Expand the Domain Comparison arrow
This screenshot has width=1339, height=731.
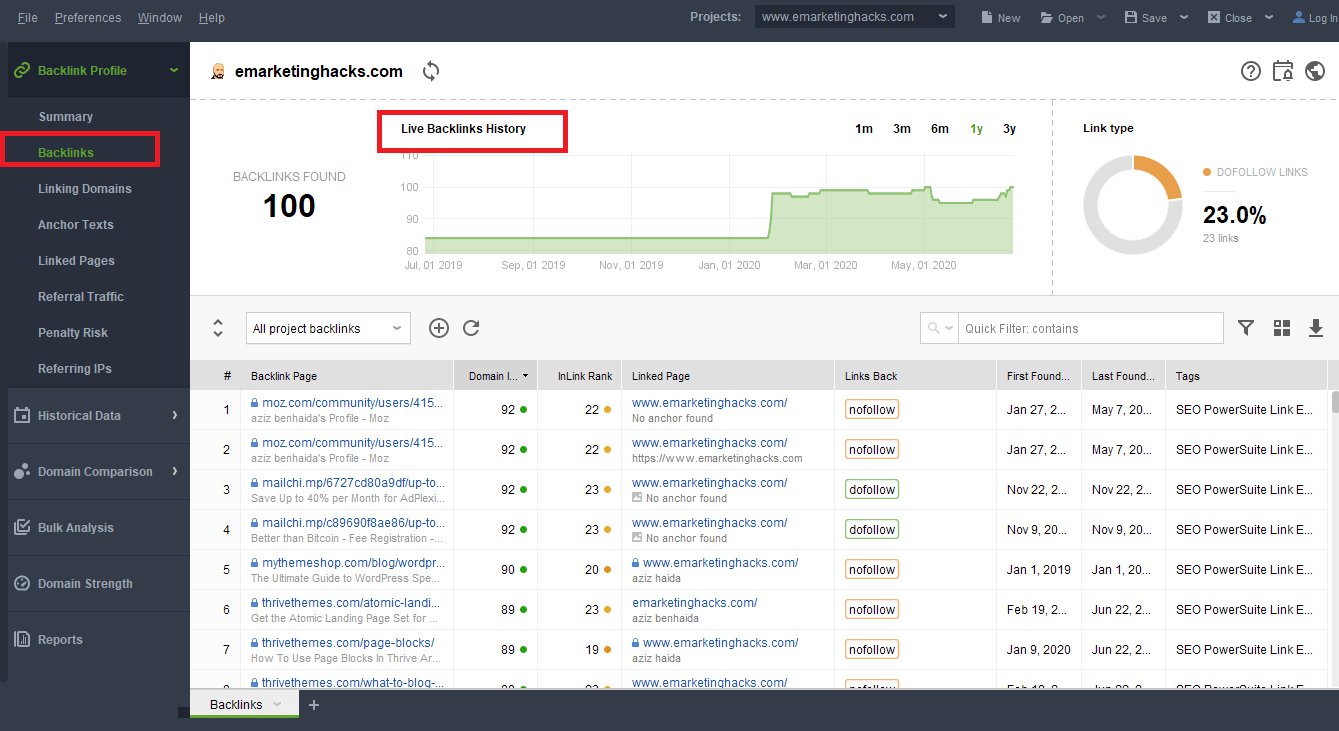[x=174, y=471]
